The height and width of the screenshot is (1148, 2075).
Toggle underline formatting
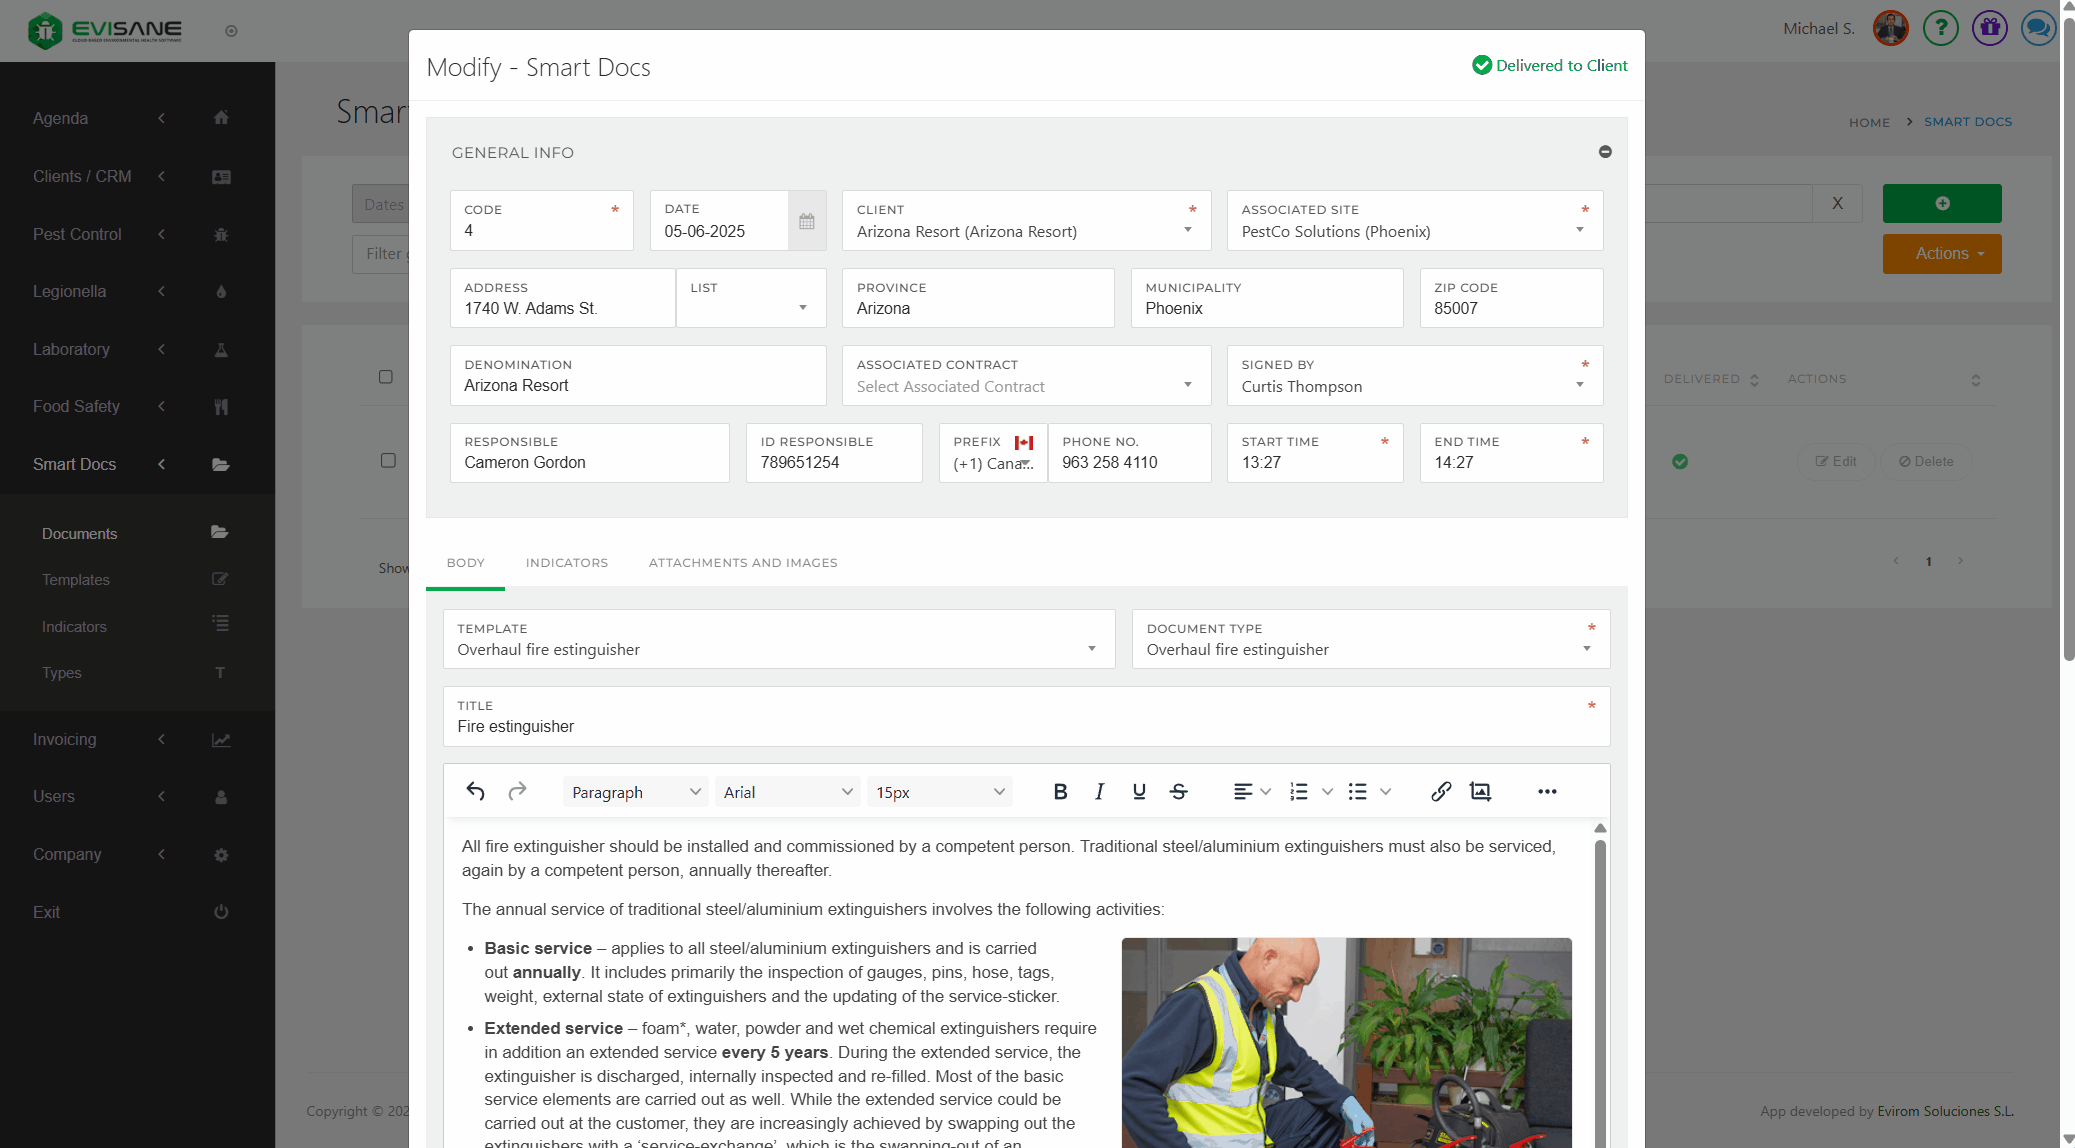coord(1139,792)
